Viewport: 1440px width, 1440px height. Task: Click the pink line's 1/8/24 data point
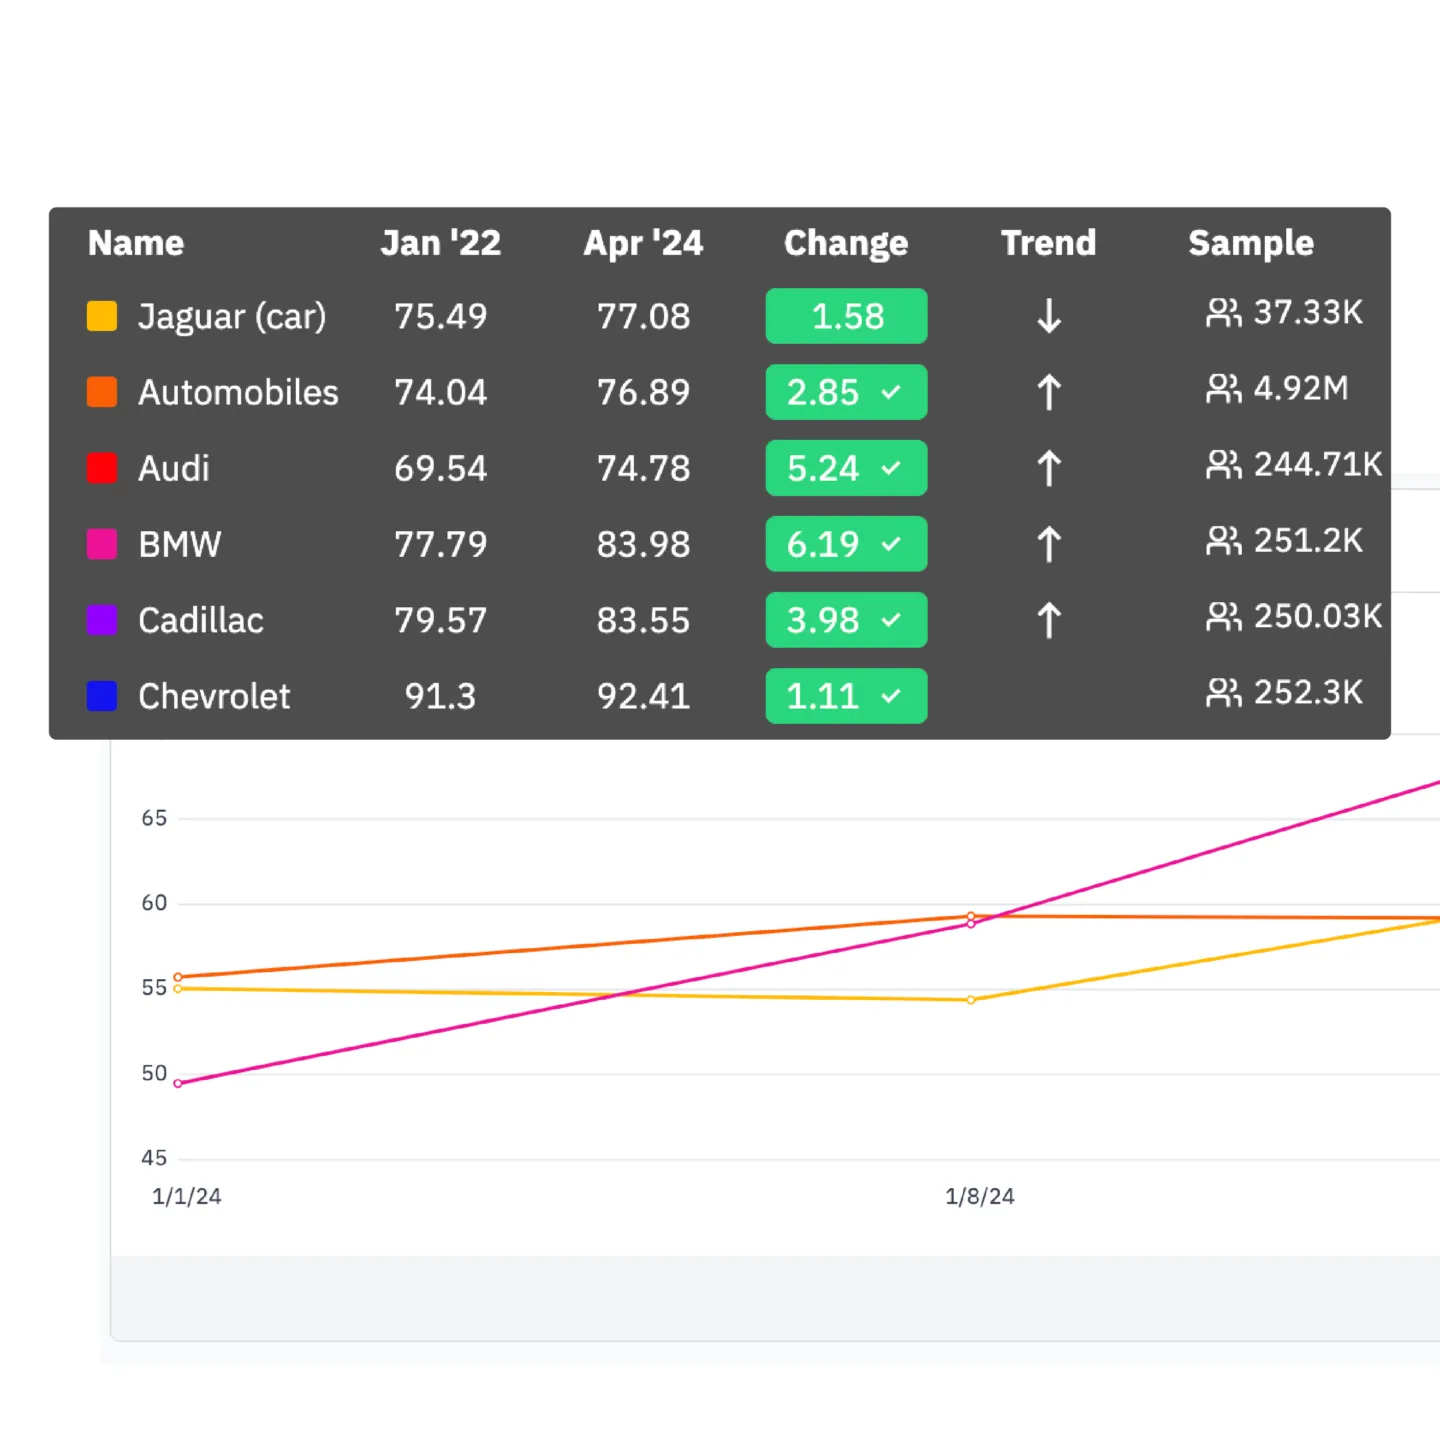(x=971, y=924)
